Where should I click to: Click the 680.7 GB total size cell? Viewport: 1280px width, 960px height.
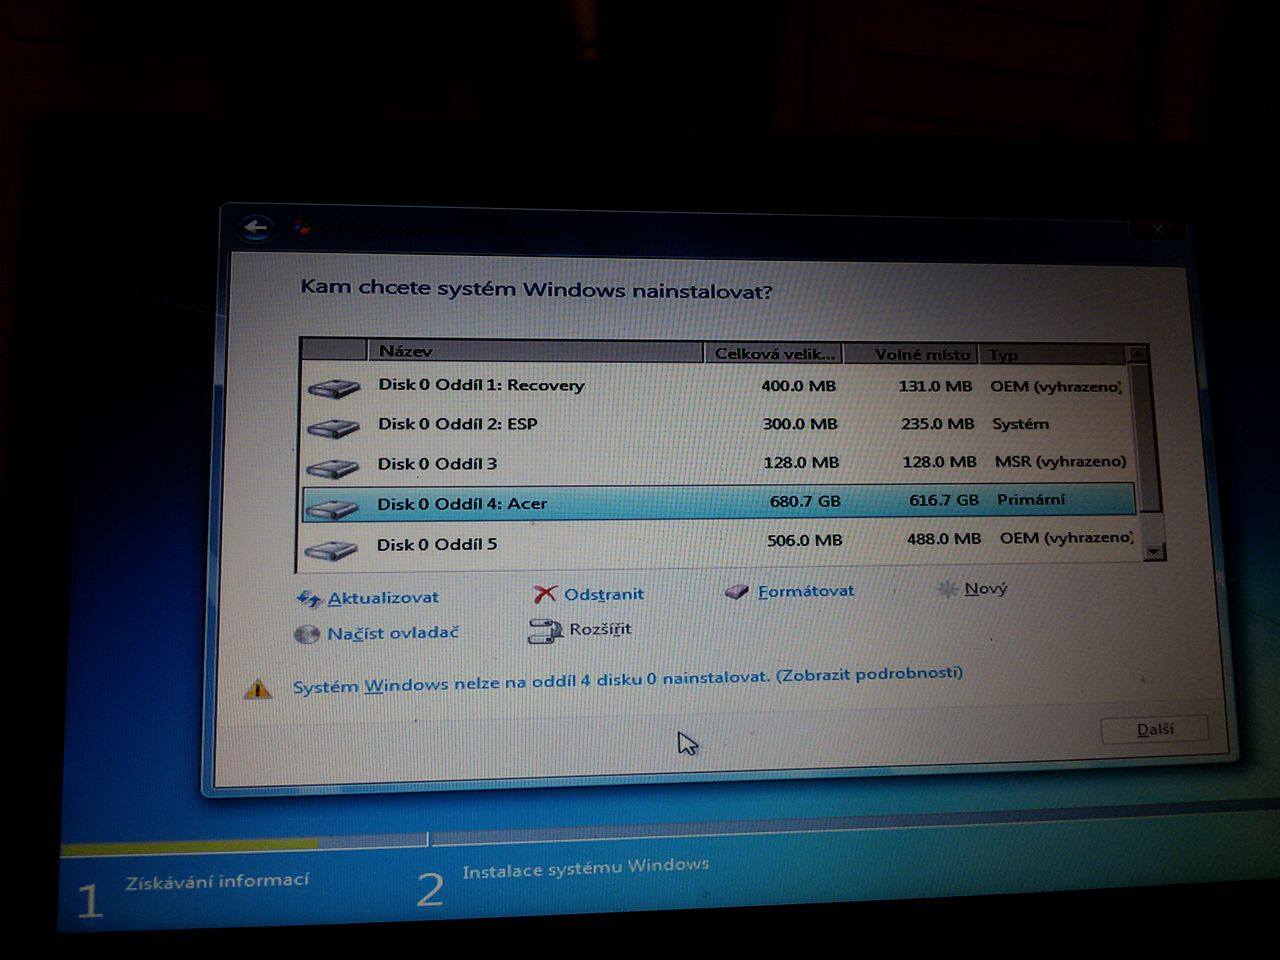click(x=805, y=501)
